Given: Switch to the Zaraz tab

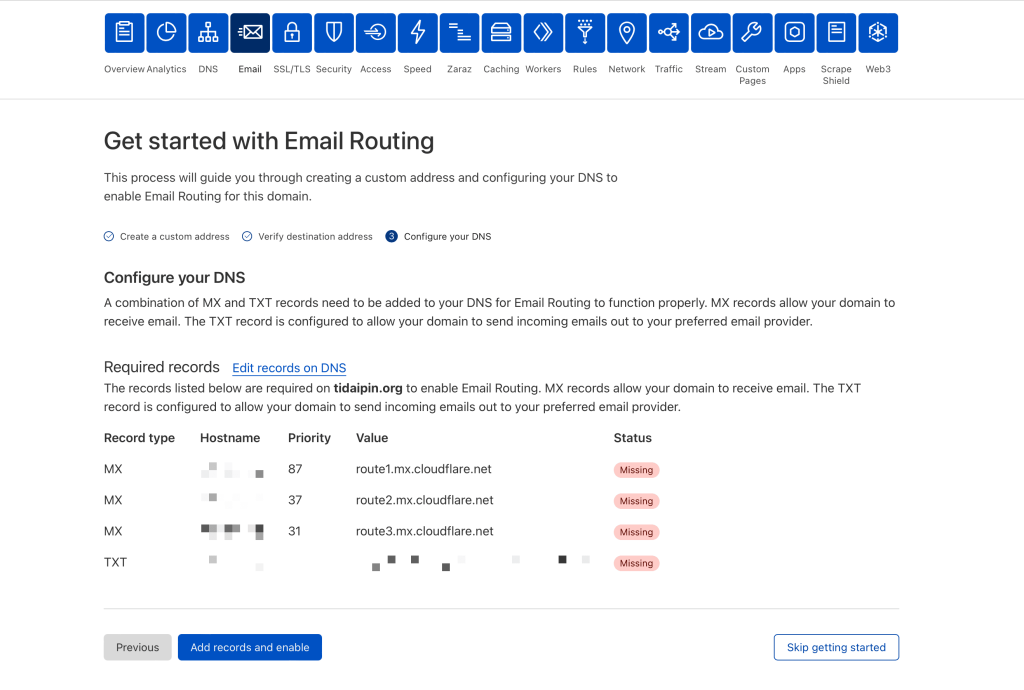Looking at the screenshot, I should click(459, 33).
